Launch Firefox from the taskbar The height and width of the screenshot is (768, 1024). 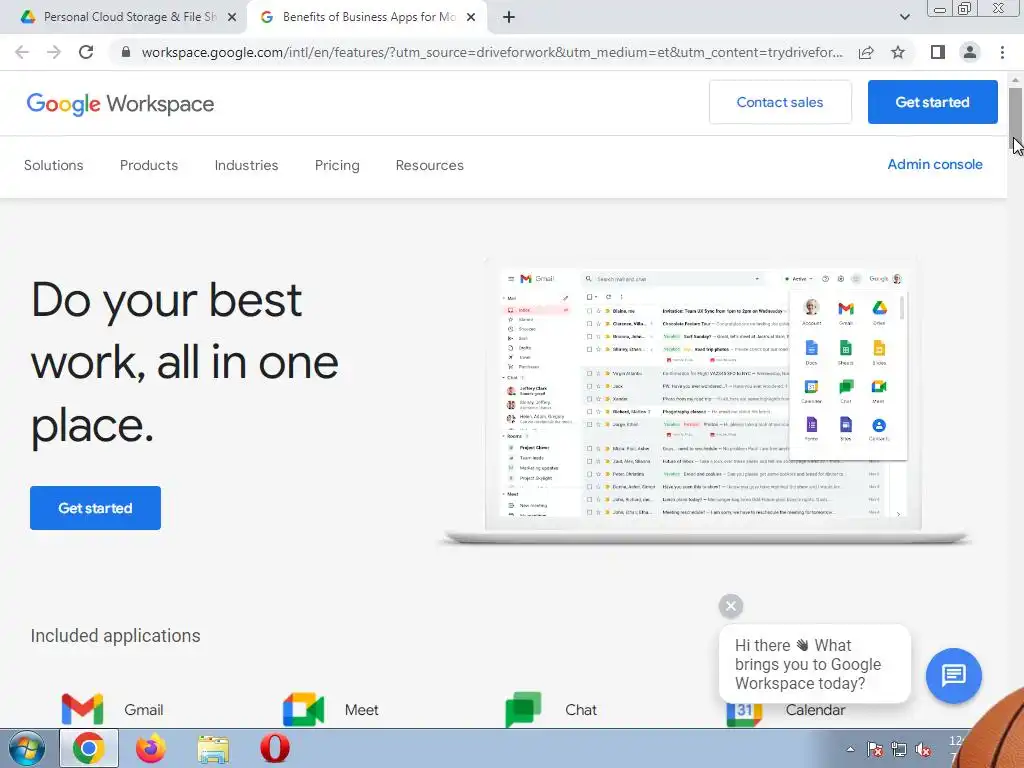click(x=151, y=748)
